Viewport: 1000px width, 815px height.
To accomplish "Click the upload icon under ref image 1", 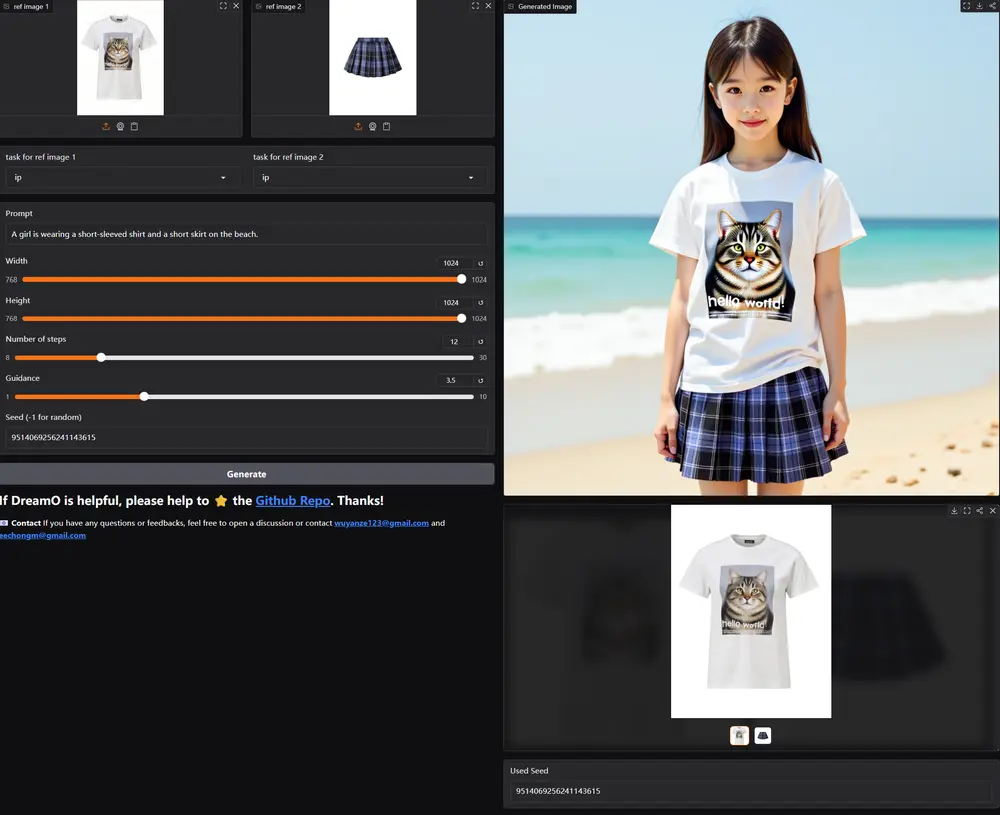I will [106, 126].
